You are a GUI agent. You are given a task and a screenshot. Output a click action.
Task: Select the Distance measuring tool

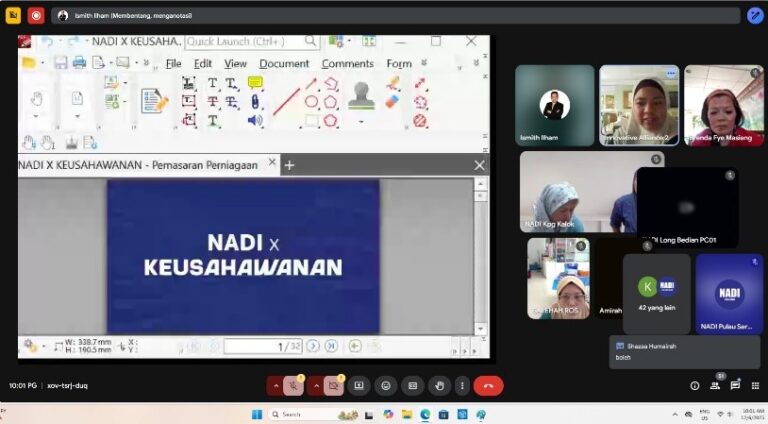pyautogui.click(x=420, y=83)
